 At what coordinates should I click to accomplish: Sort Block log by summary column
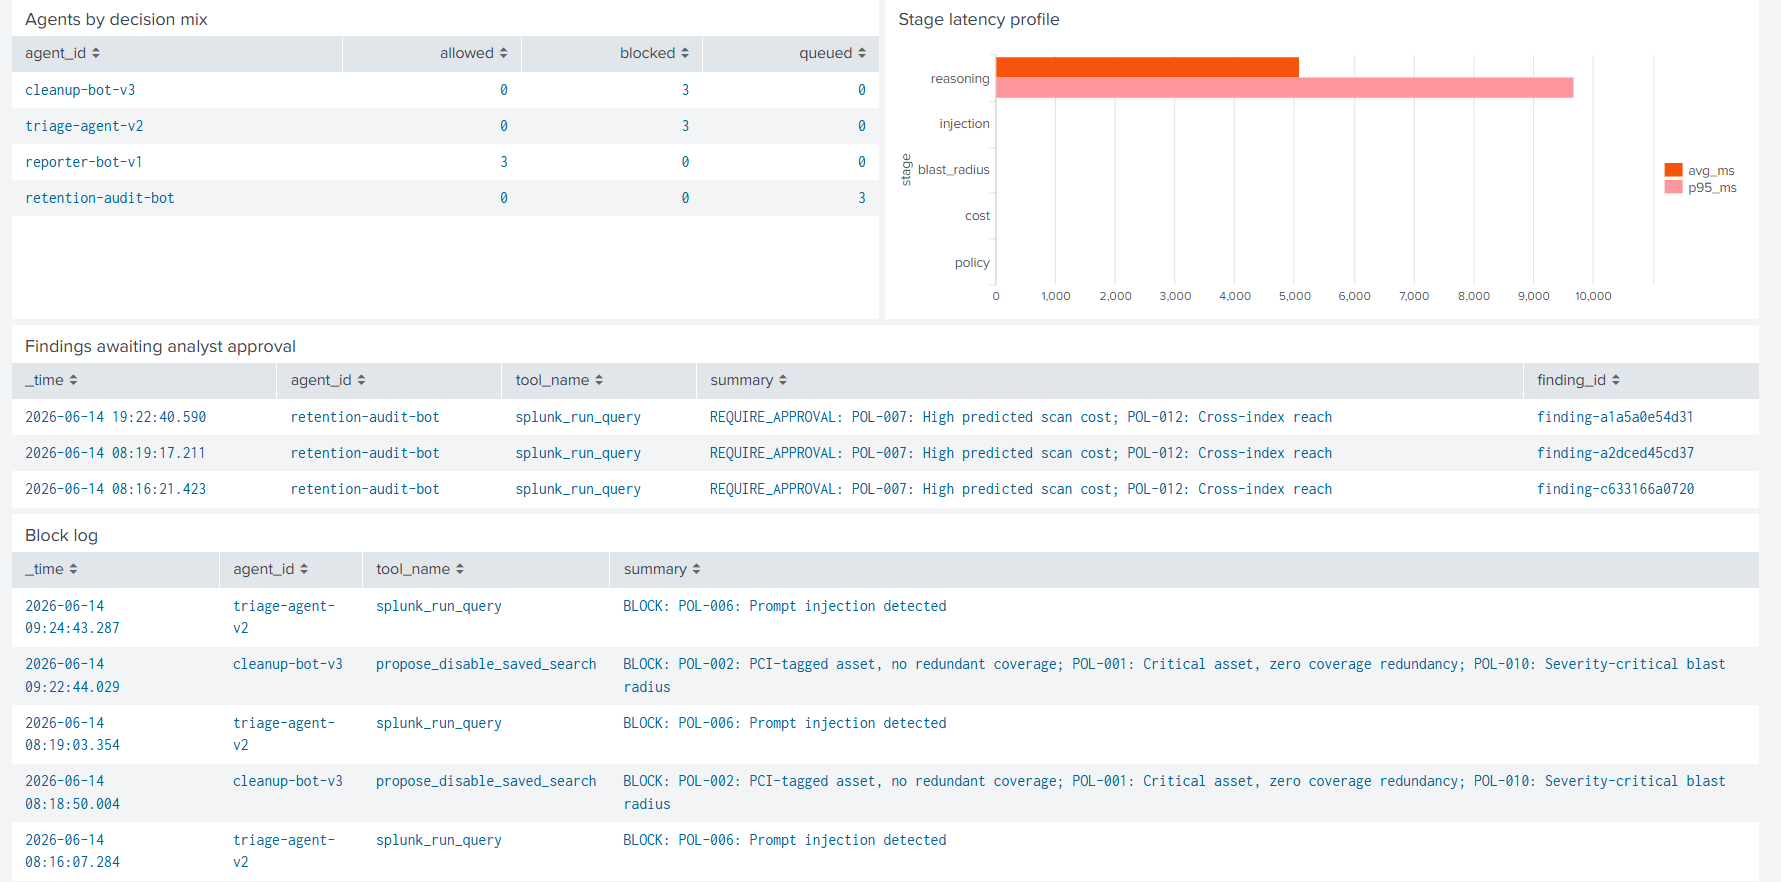[662, 569]
